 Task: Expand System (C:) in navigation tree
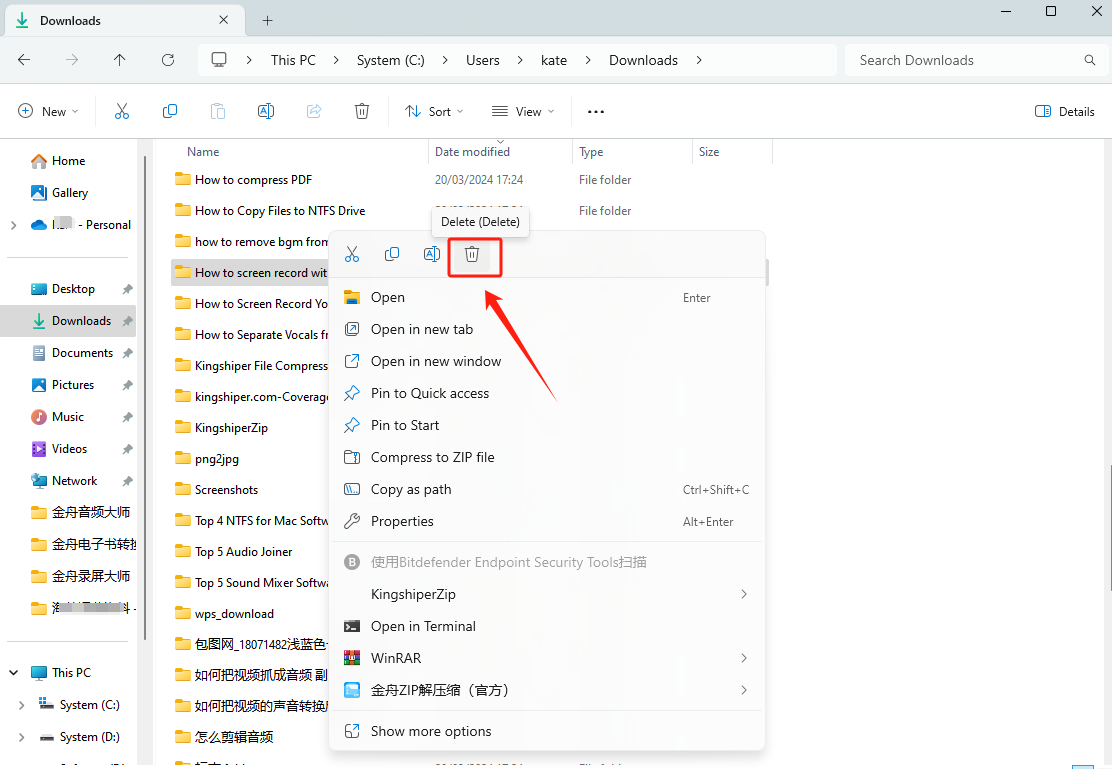tap(21, 705)
